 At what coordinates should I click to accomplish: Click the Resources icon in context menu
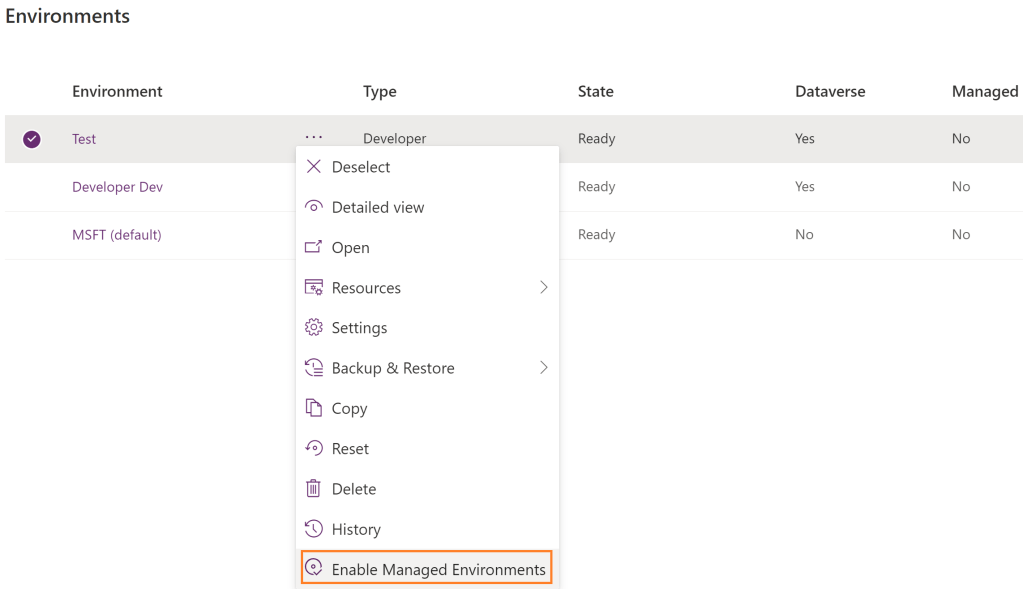tap(313, 288)
